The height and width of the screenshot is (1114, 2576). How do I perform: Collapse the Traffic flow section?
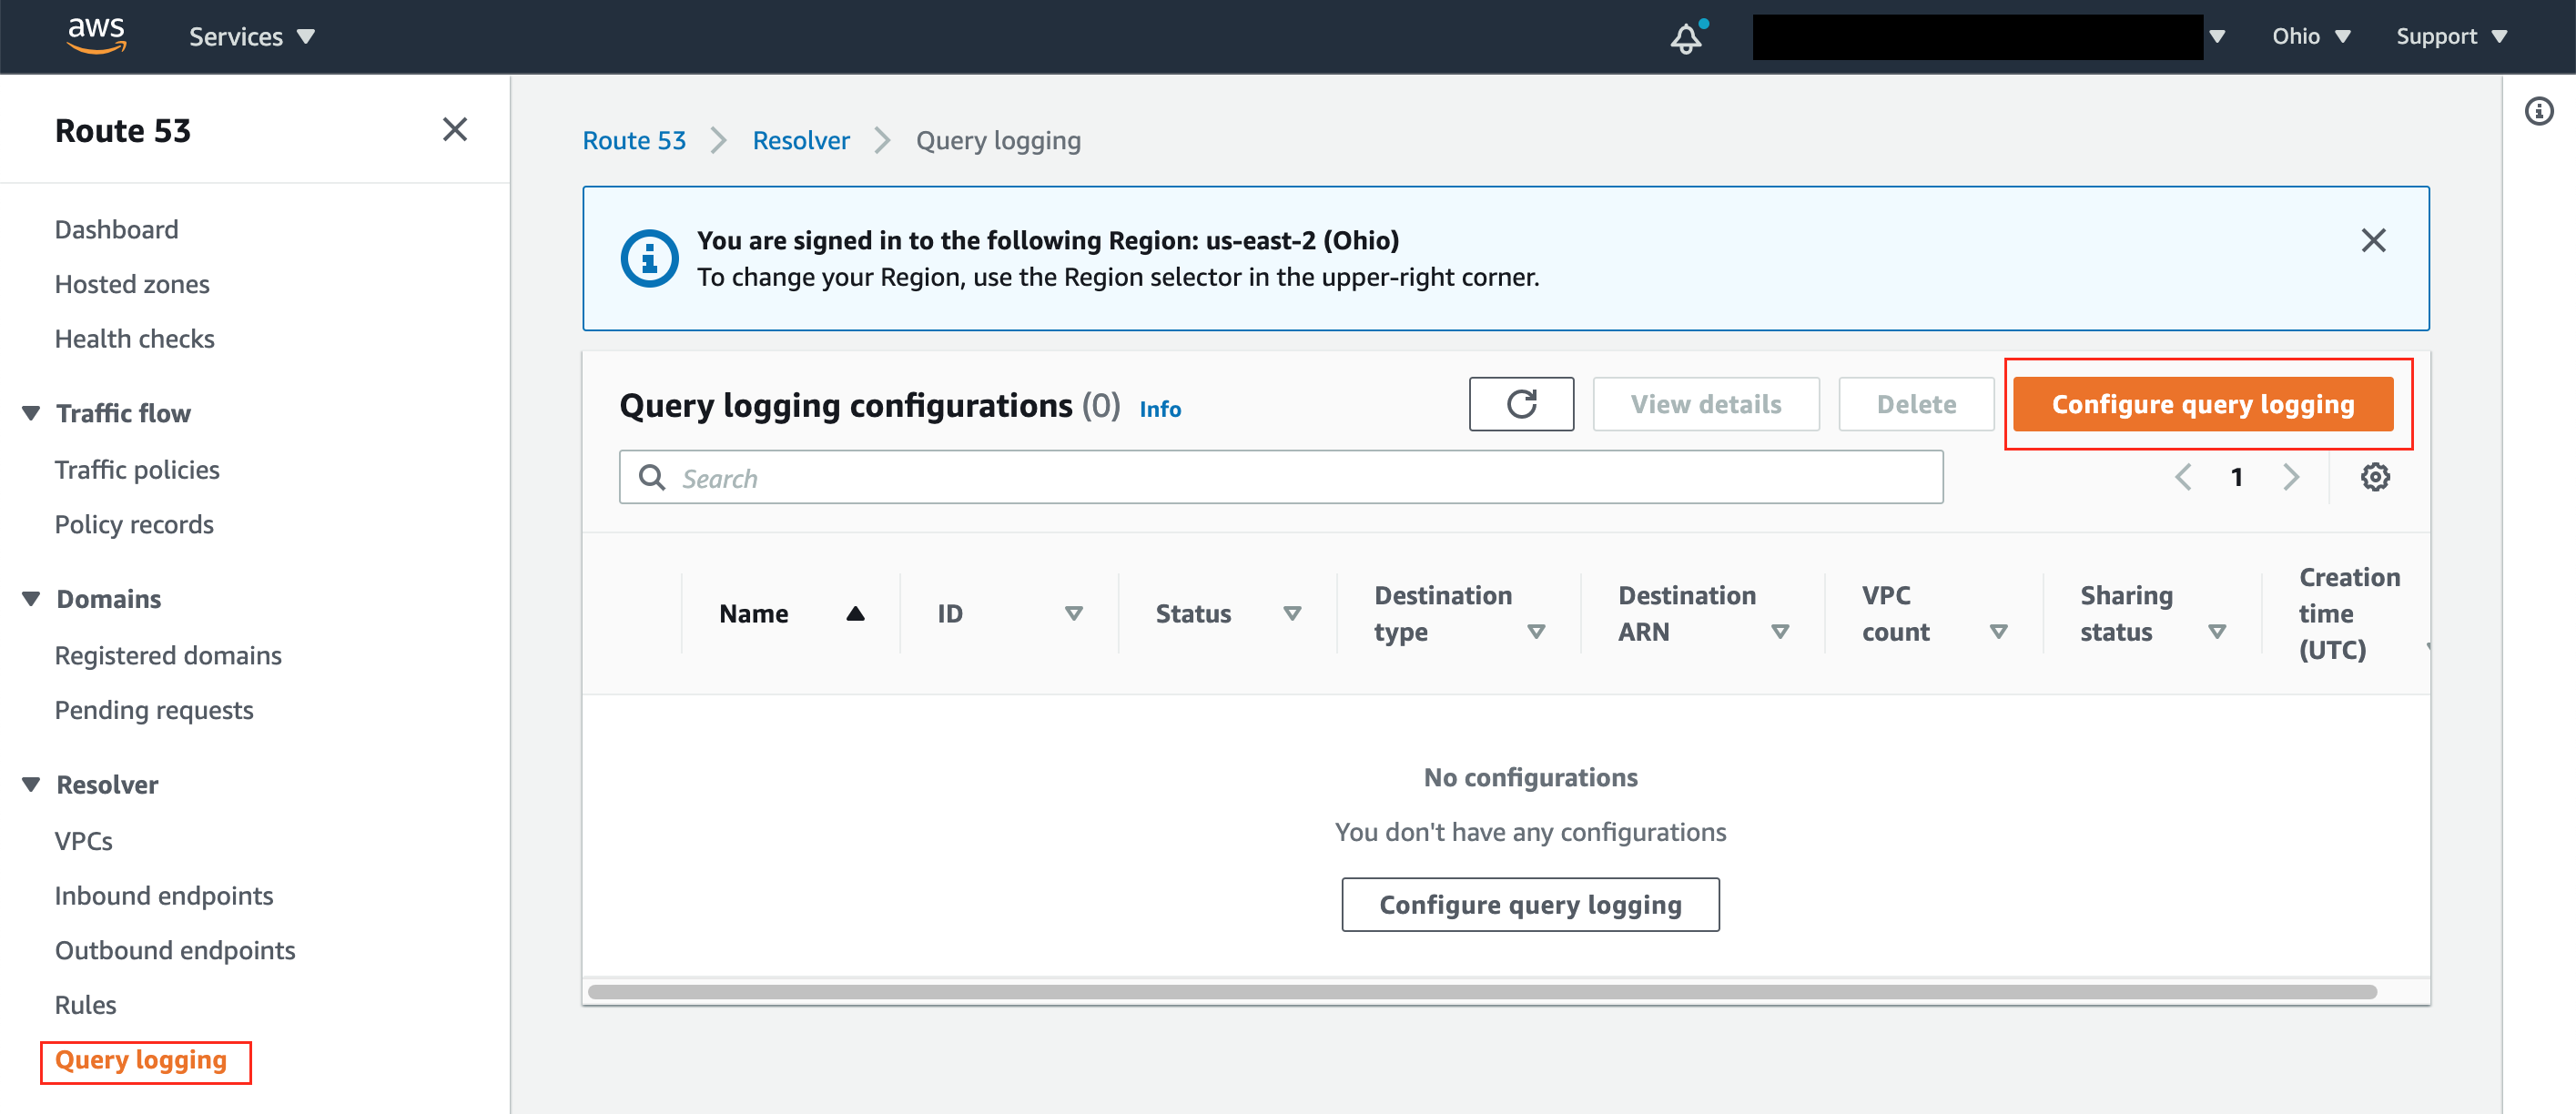pos(29,413)
